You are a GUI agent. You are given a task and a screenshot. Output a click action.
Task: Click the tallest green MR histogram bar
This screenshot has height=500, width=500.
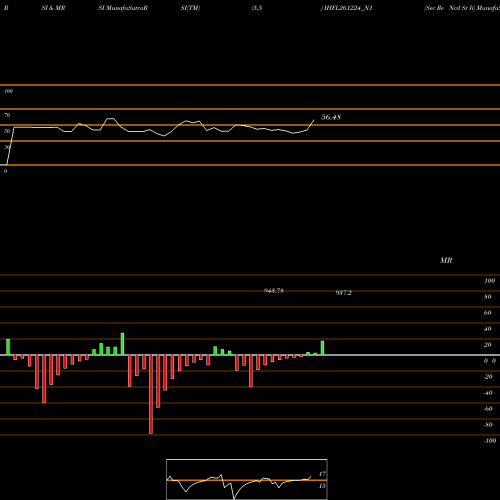coord(122,344)
